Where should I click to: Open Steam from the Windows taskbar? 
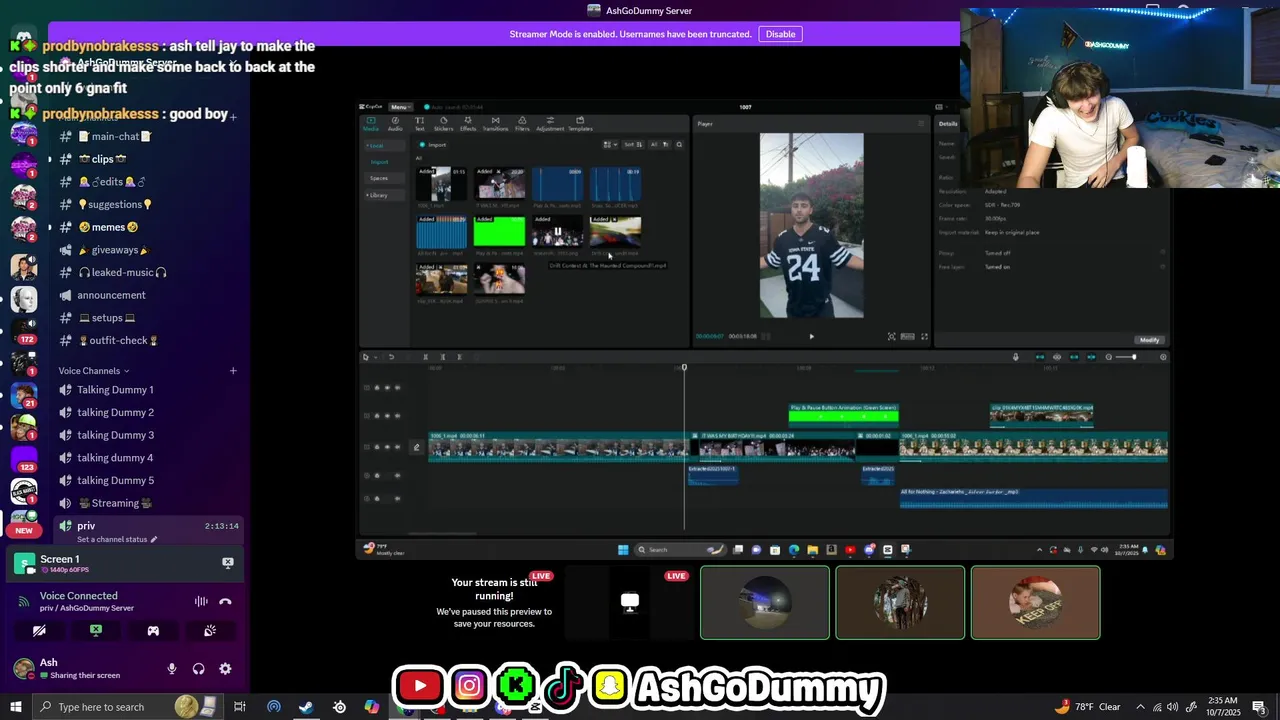coord(306,707)
